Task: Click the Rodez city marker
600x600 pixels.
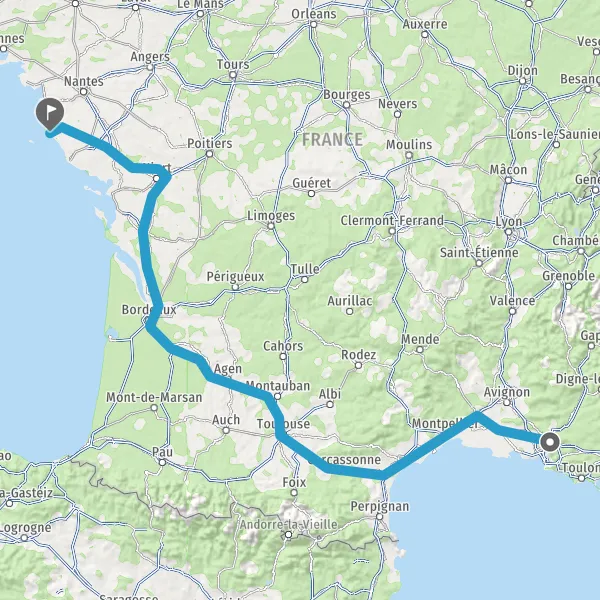Action: (x=359, y=365)
